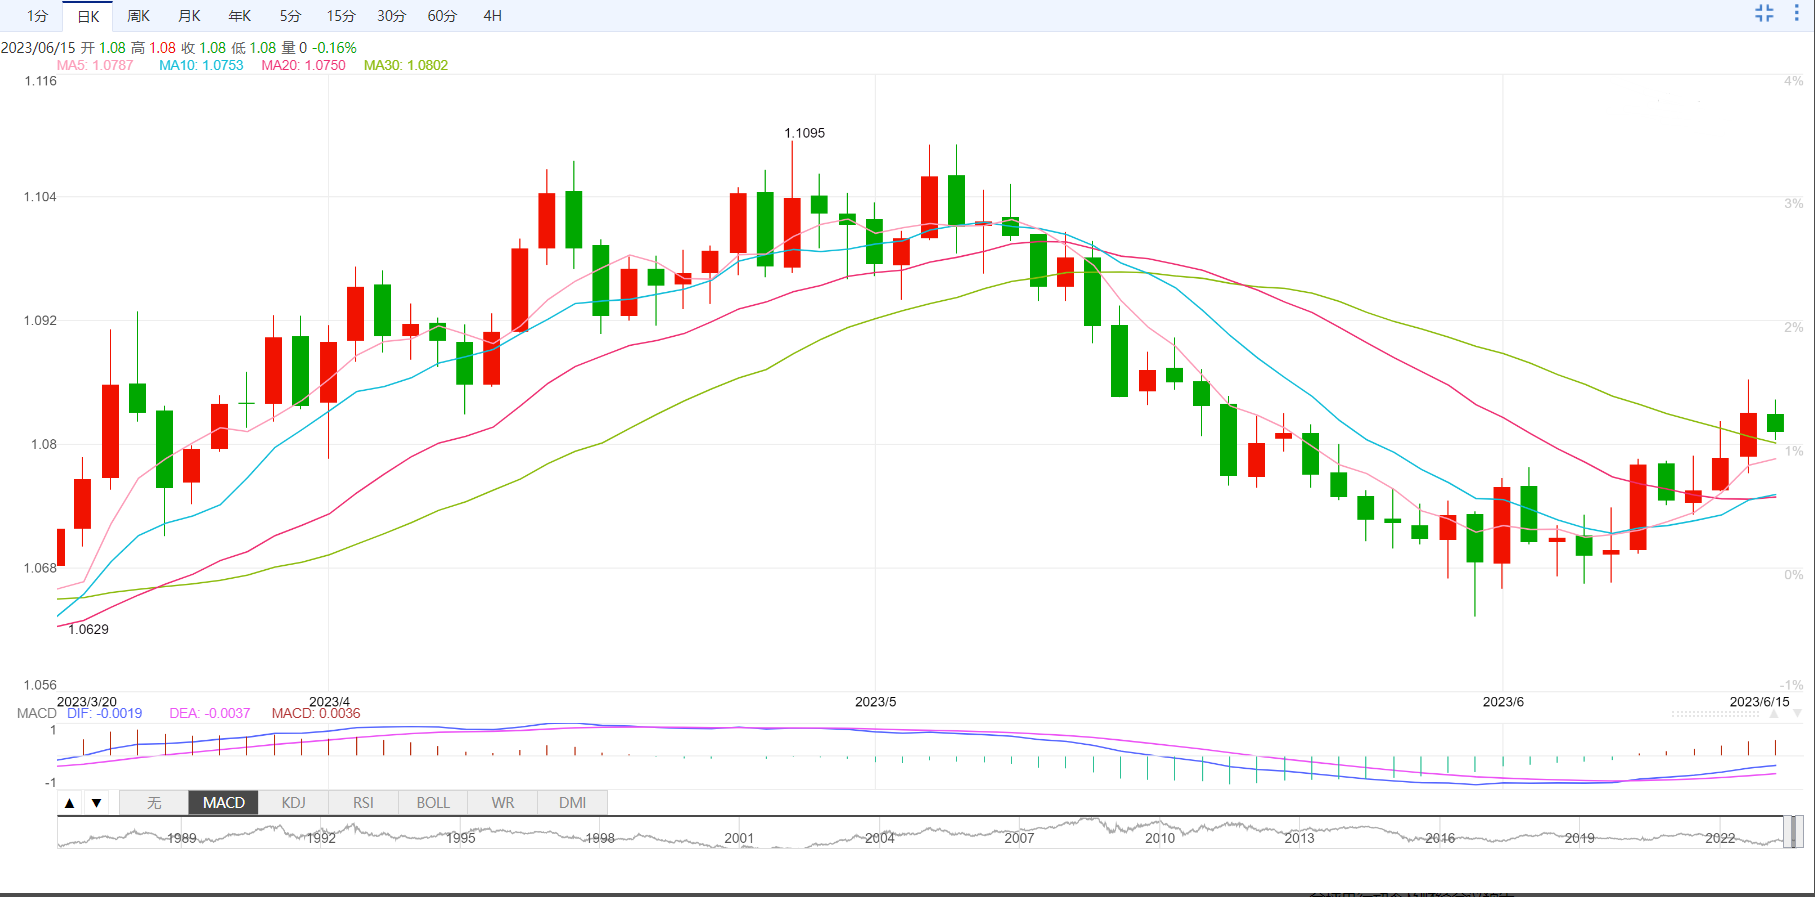Click the 2023/5 date axis label
The height and width of the screenshot is (897, 1815).
coord(876,702)
